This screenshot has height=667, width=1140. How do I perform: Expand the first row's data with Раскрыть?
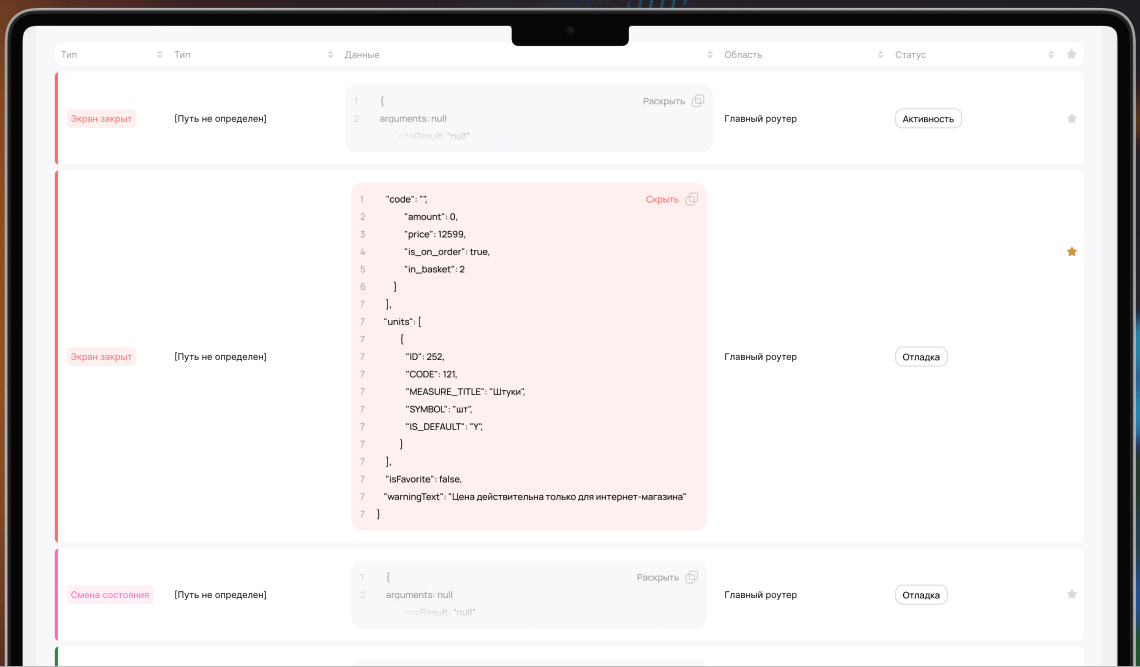(x=663, y=101)
